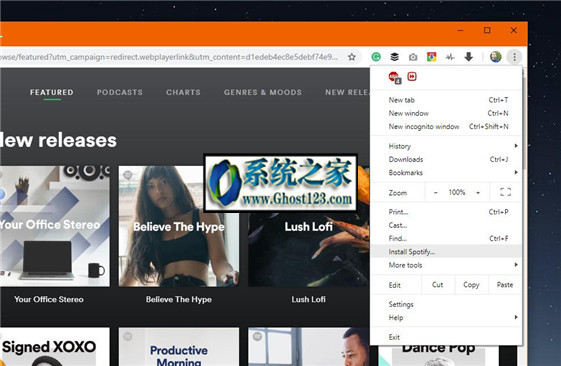Open a New incognito window
561x366 pixels.
[x=446, y=126]
